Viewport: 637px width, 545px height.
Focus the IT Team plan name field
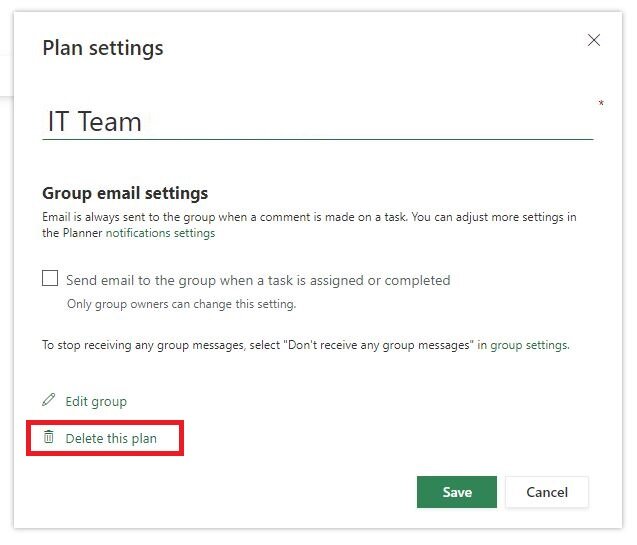(x=318, y=121)
